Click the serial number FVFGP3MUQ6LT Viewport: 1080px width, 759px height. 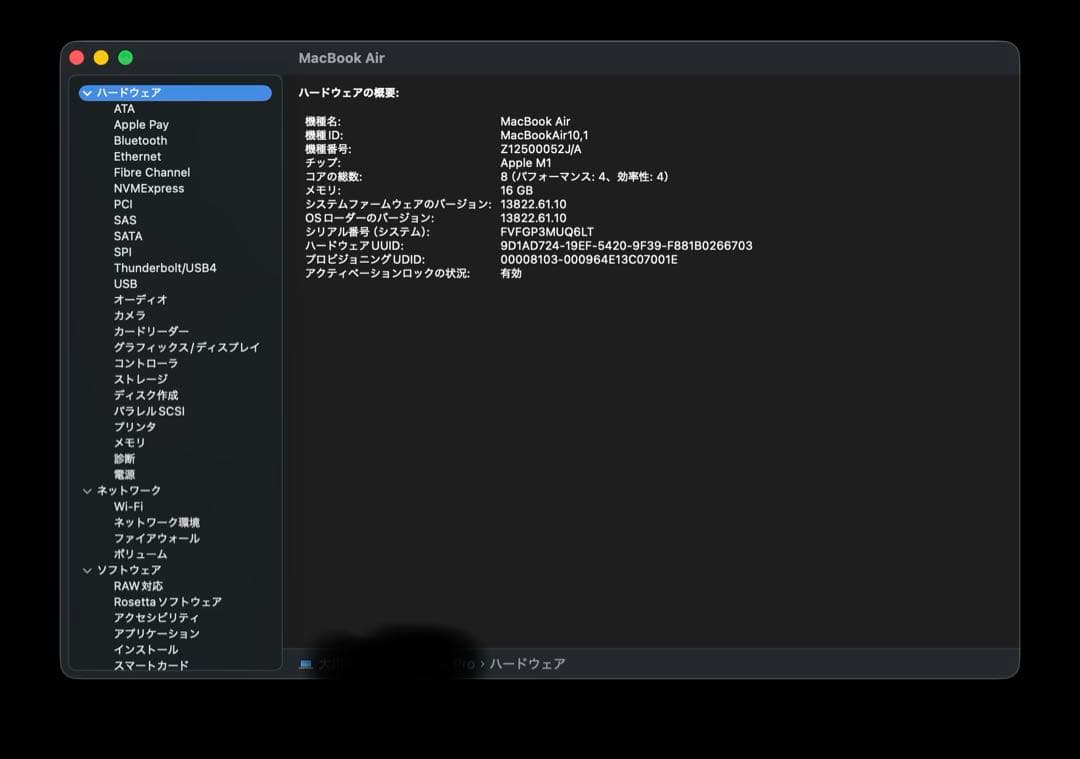[x=546, y=232]
